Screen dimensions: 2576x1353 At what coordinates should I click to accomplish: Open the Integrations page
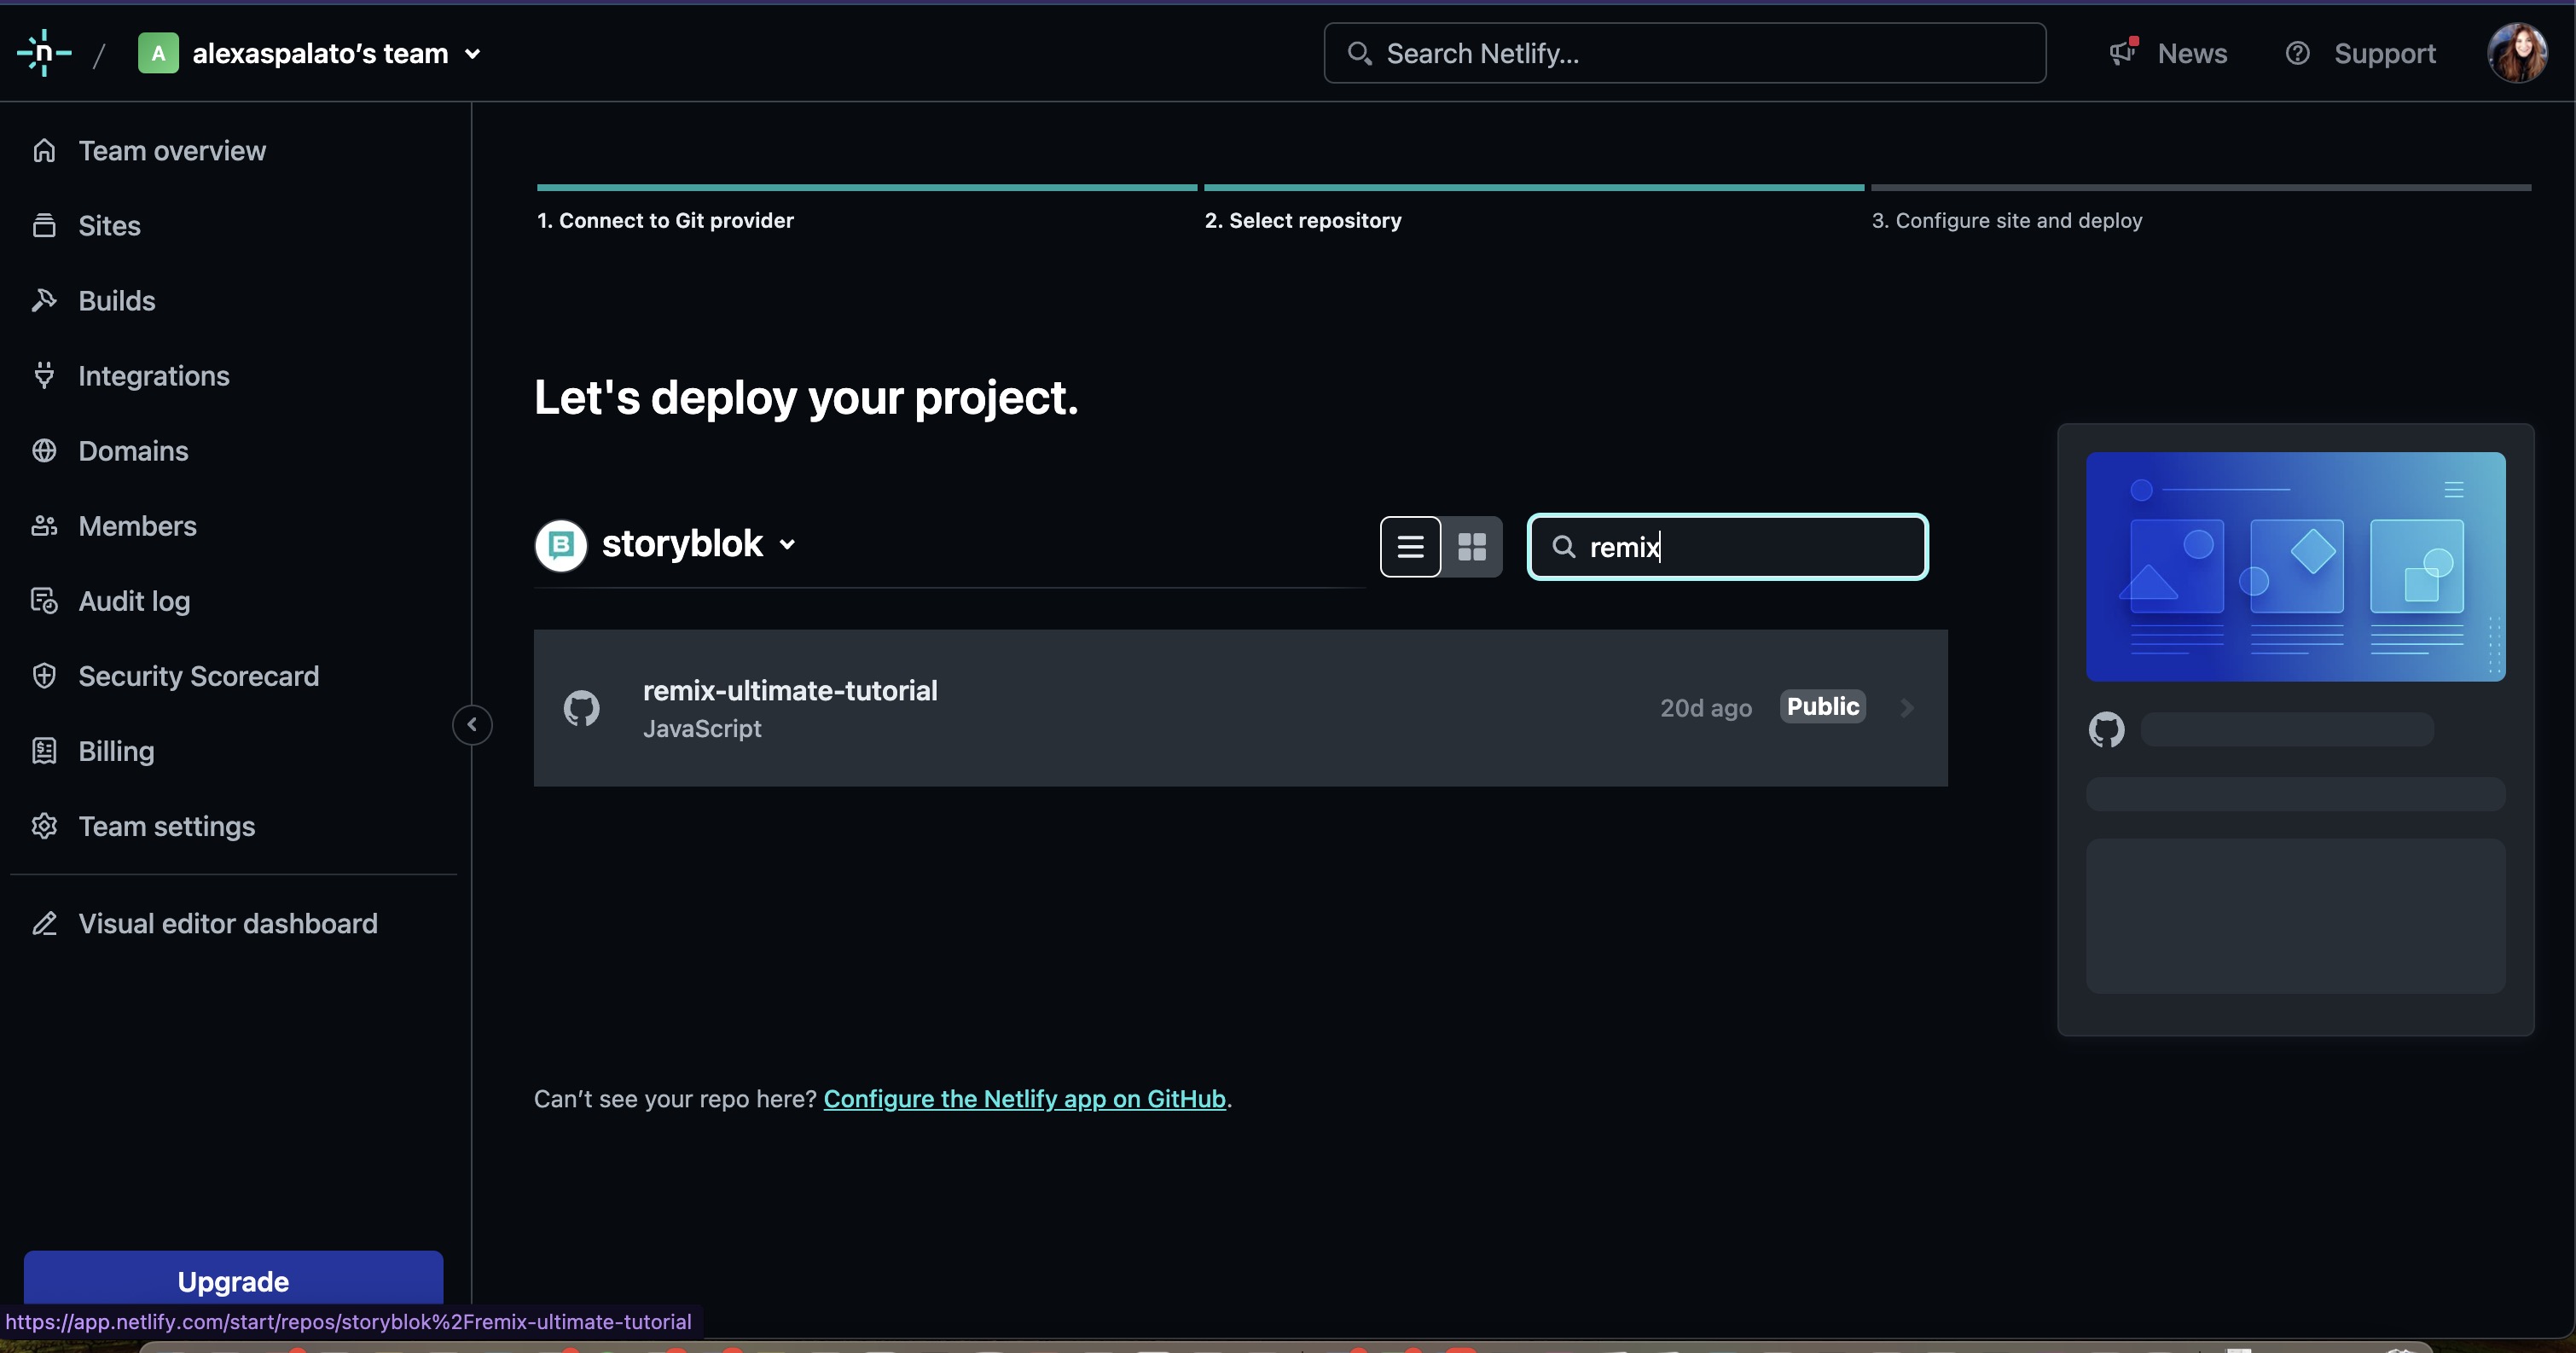click(x=154, y=375)
